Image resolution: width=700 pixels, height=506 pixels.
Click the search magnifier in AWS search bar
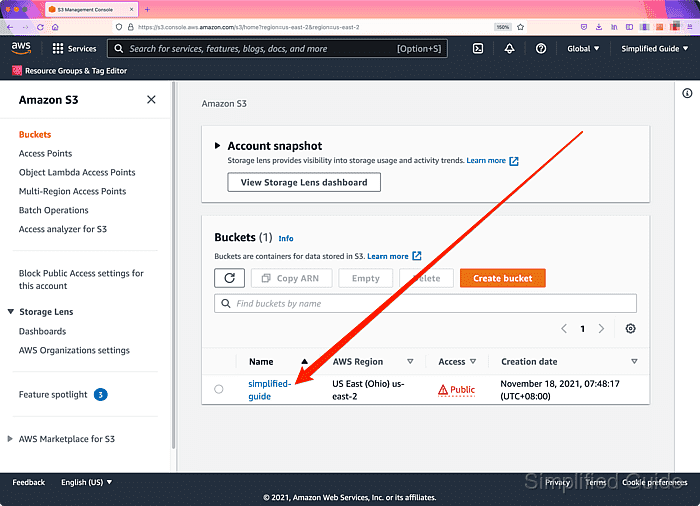[119, 49]
